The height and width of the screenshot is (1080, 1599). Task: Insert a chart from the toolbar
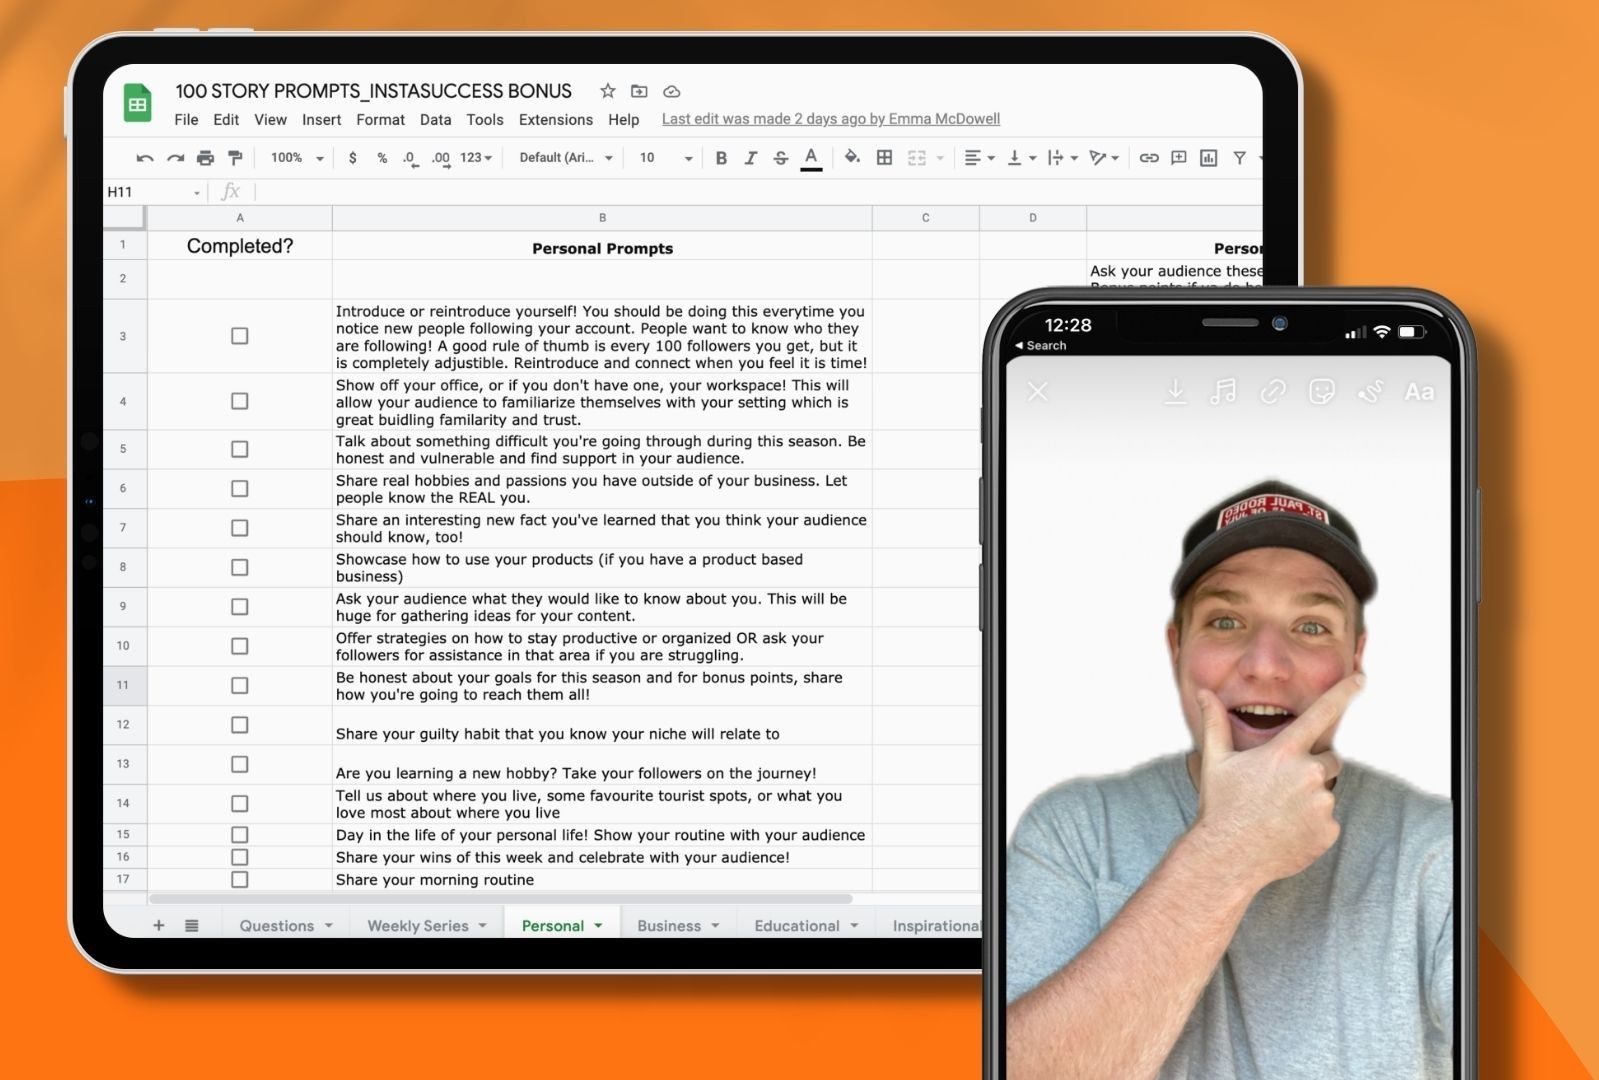point(1209,158)
